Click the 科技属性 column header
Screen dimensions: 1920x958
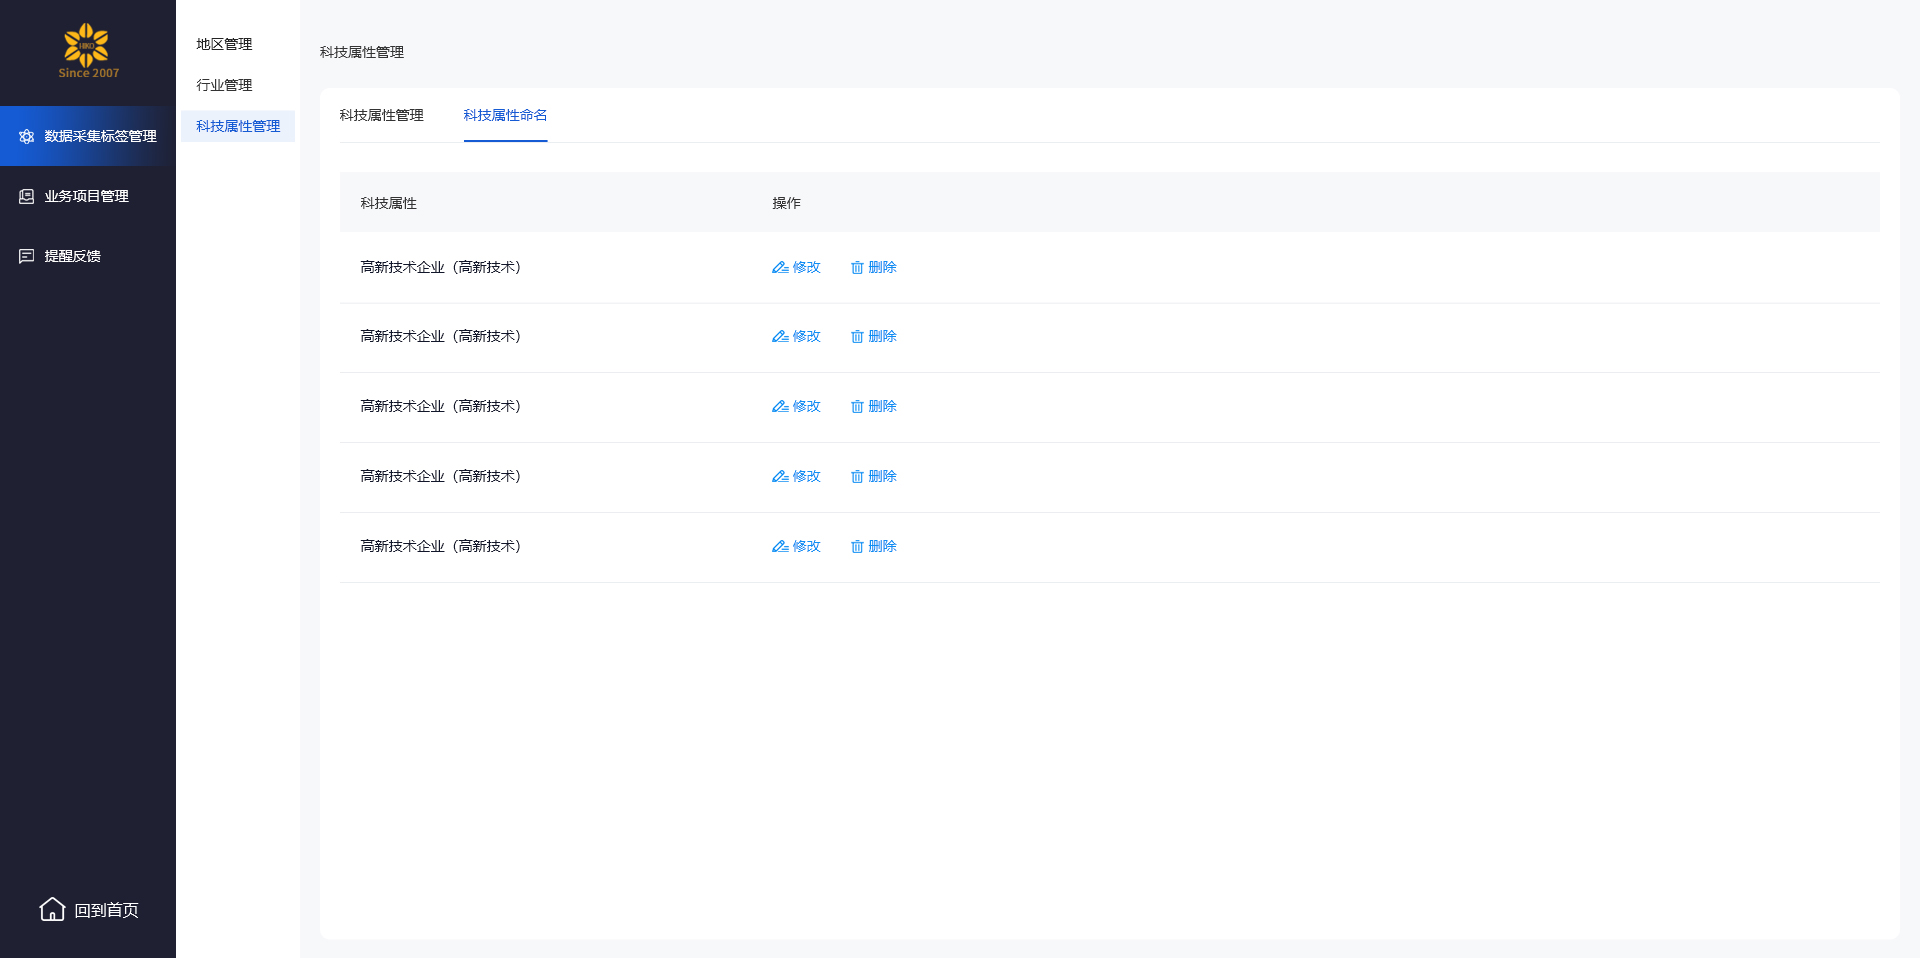(389, 204)
